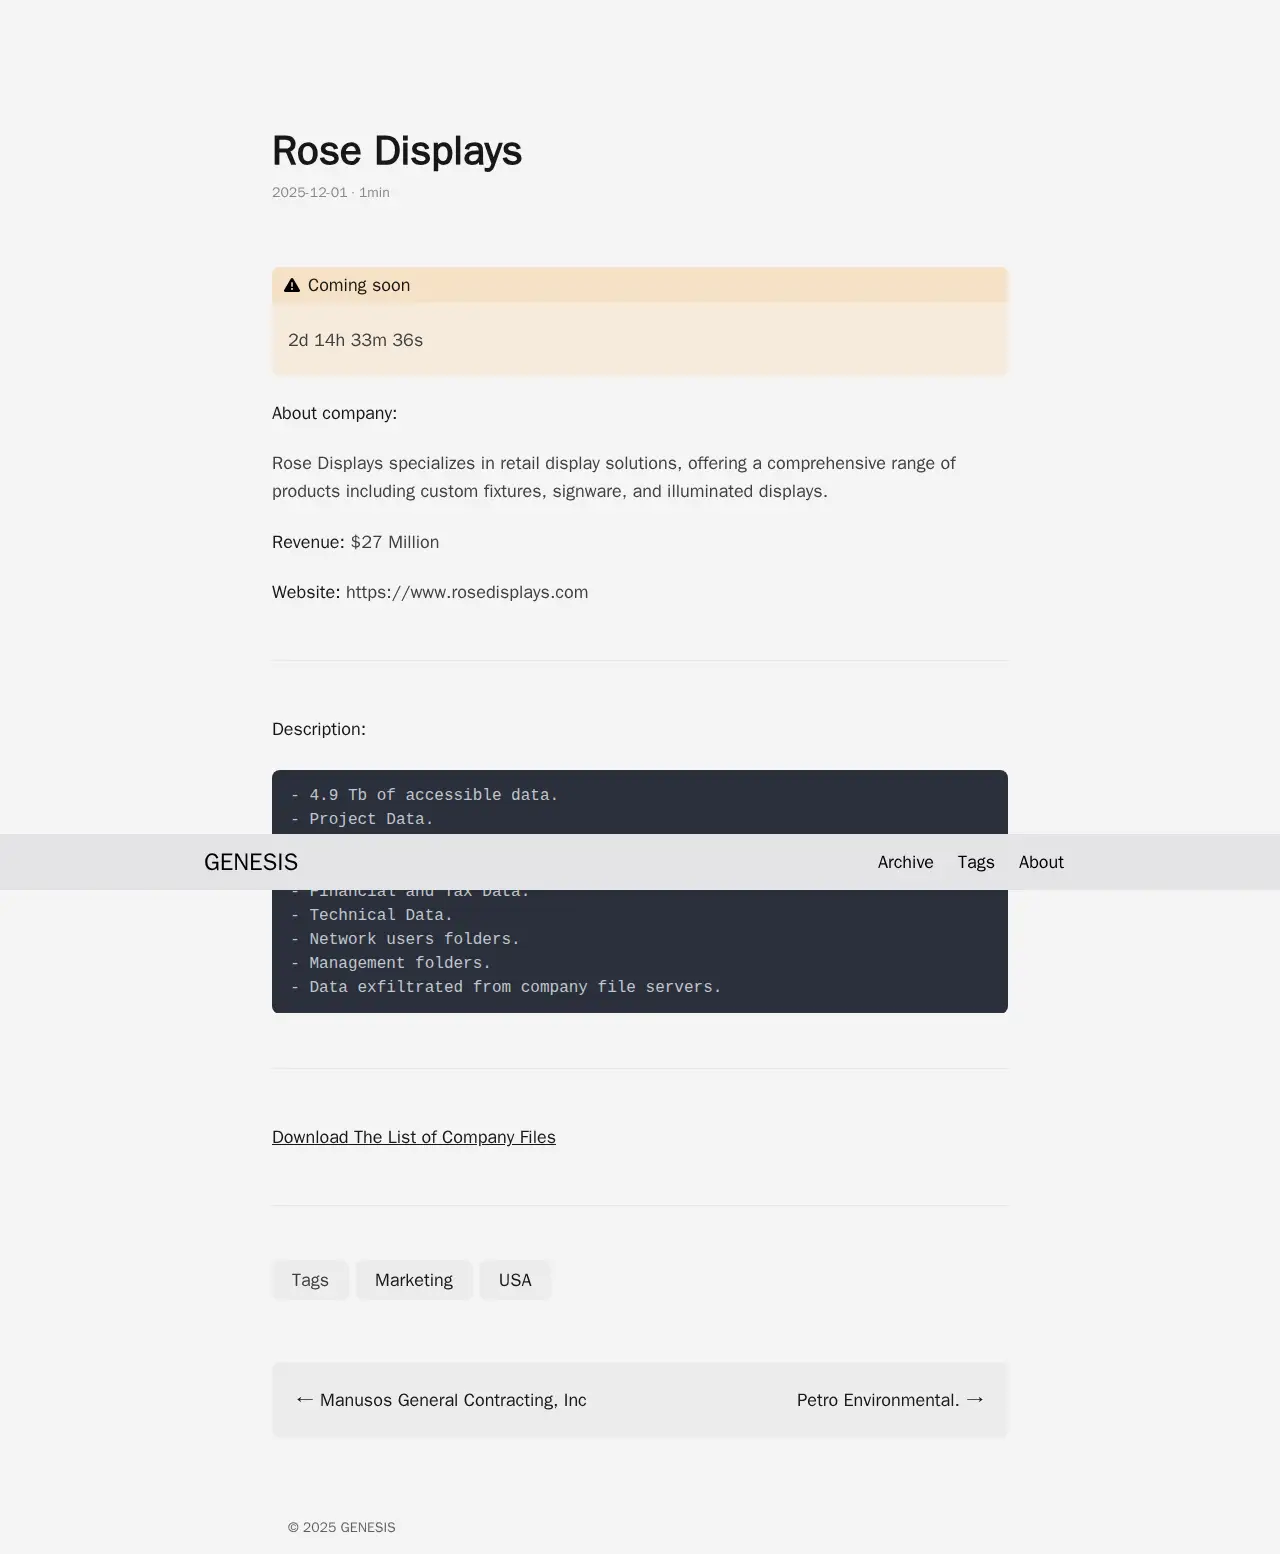Click Download The List of Company Files
This screenshot has height=1554, width=1280.
tap(413, 1137)
